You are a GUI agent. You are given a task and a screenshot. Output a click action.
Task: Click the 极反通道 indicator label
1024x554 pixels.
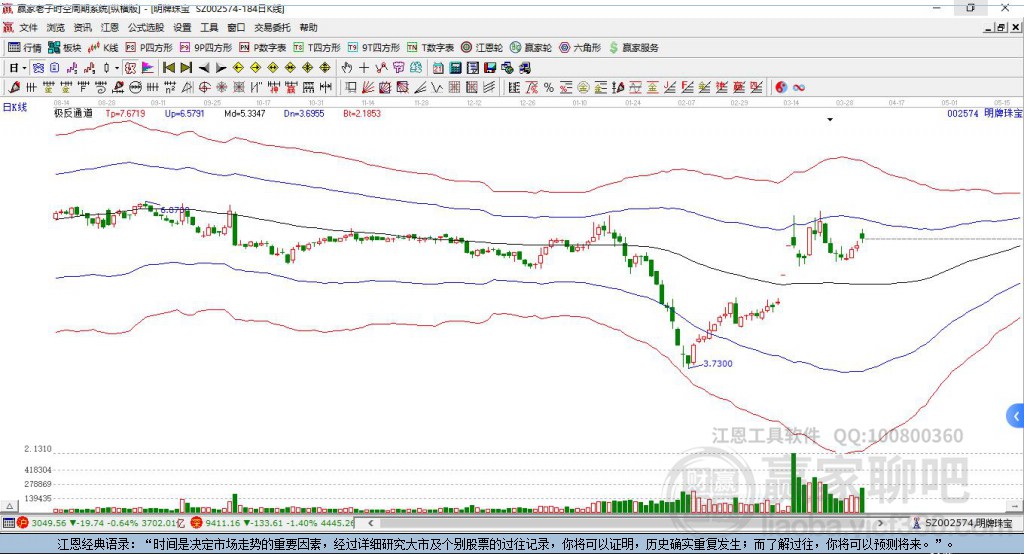click(x=73, y=113)
